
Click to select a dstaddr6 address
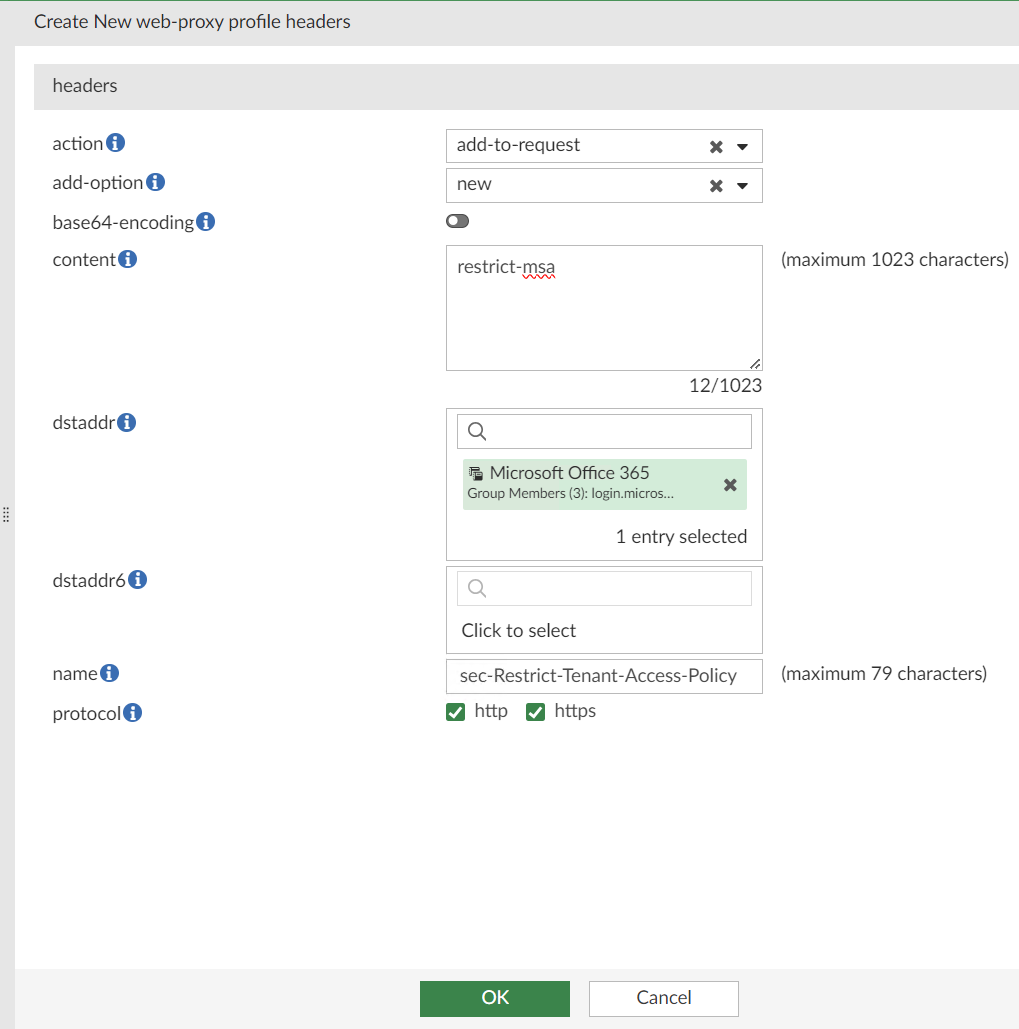tap(519, 630)
